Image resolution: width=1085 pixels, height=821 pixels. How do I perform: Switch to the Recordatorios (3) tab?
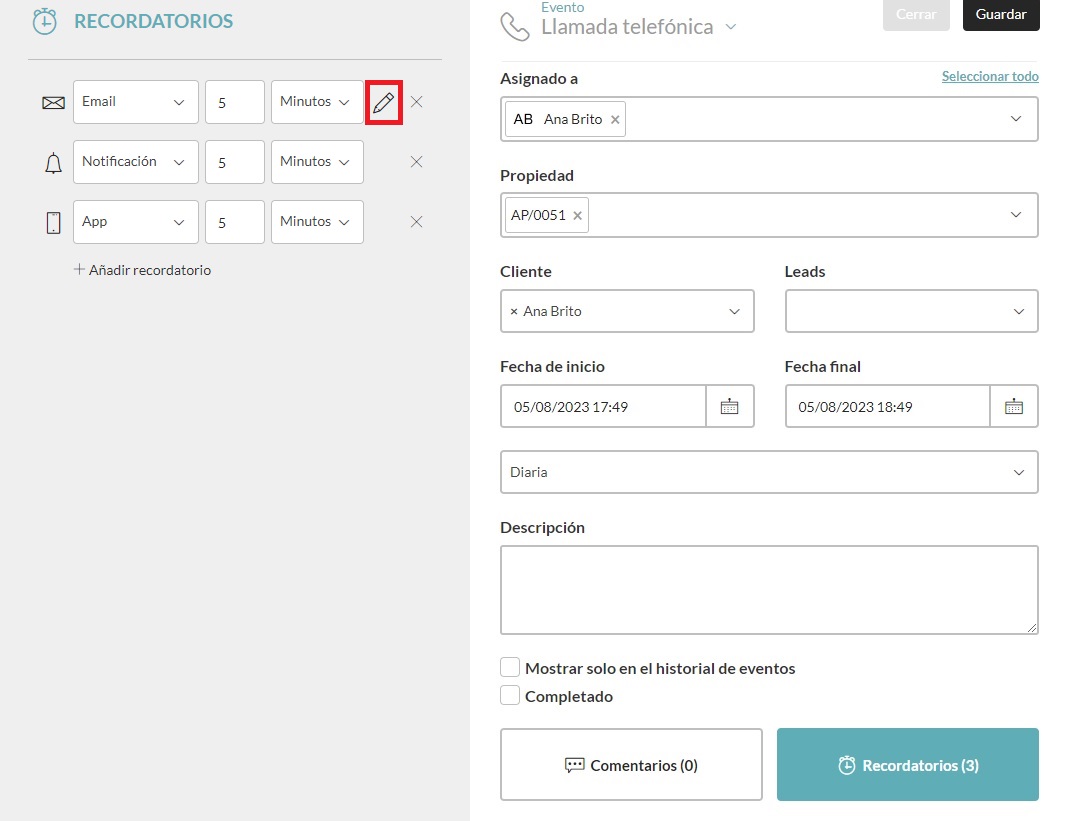907,765
